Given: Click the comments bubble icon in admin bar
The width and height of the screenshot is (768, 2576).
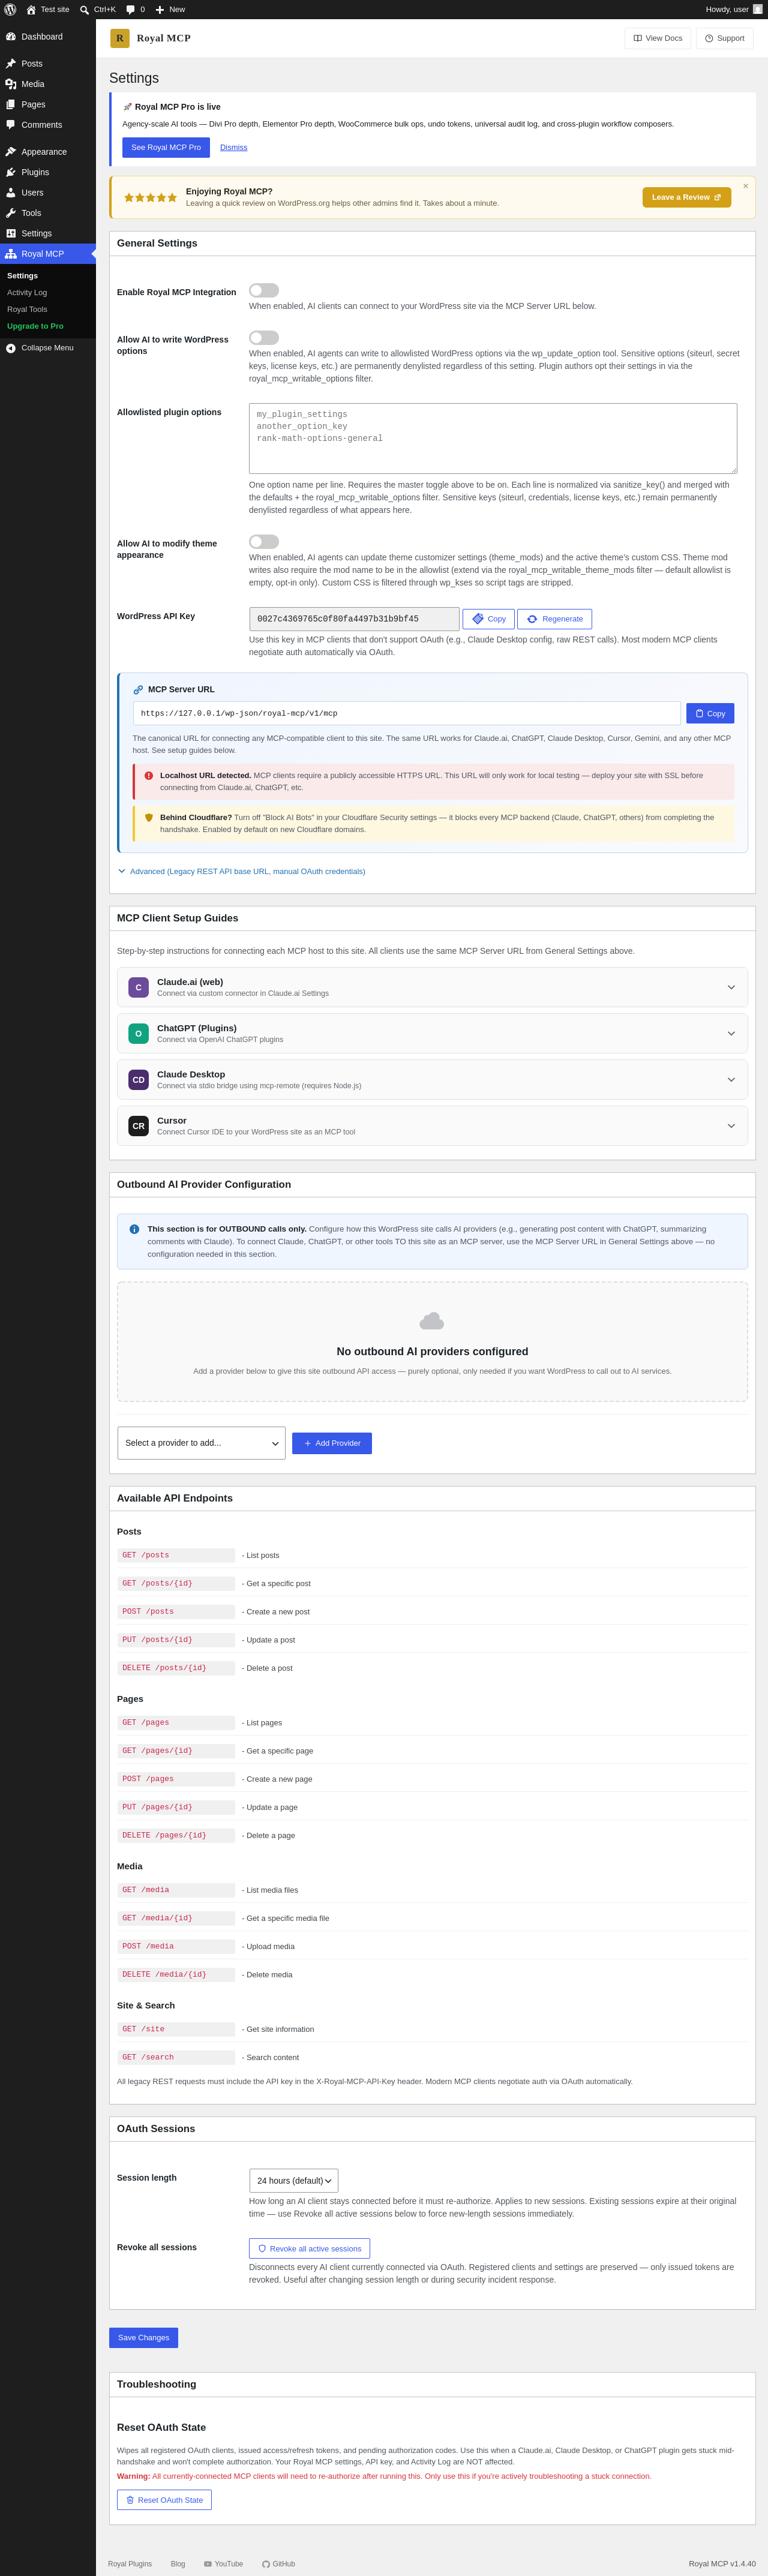Looking at the screenshot, I should pos(130,9).
